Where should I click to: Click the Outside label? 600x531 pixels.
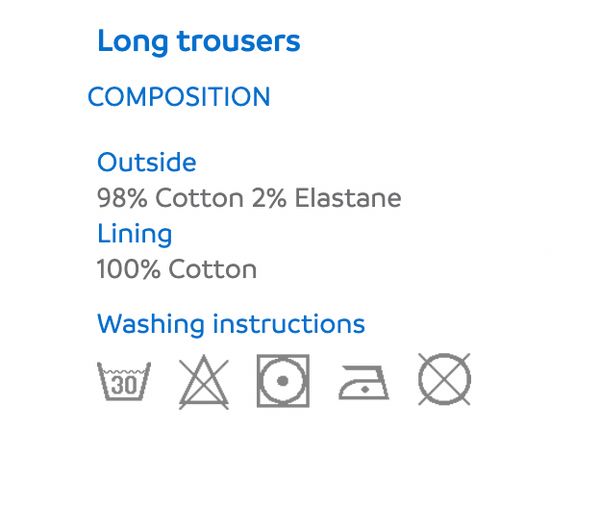pyautogui.click(x=147, y=162)
